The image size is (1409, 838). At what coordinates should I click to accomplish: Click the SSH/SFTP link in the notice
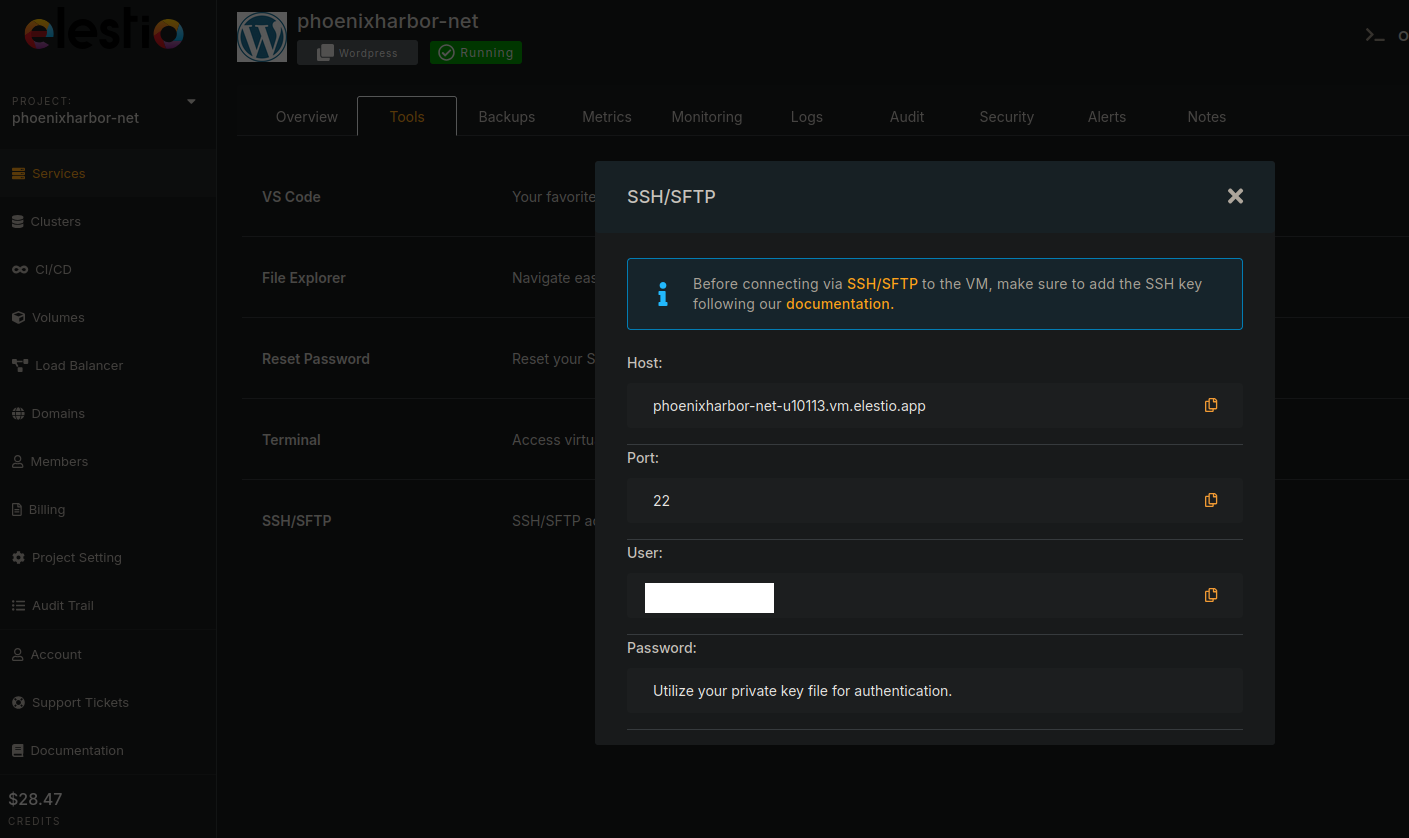(x=882, y=284)
